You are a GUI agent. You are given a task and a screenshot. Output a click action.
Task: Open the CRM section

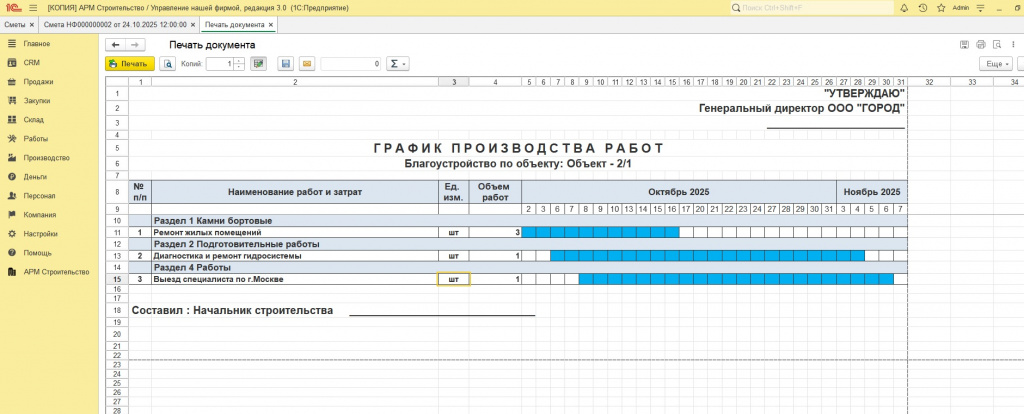[x=31, y=63]
